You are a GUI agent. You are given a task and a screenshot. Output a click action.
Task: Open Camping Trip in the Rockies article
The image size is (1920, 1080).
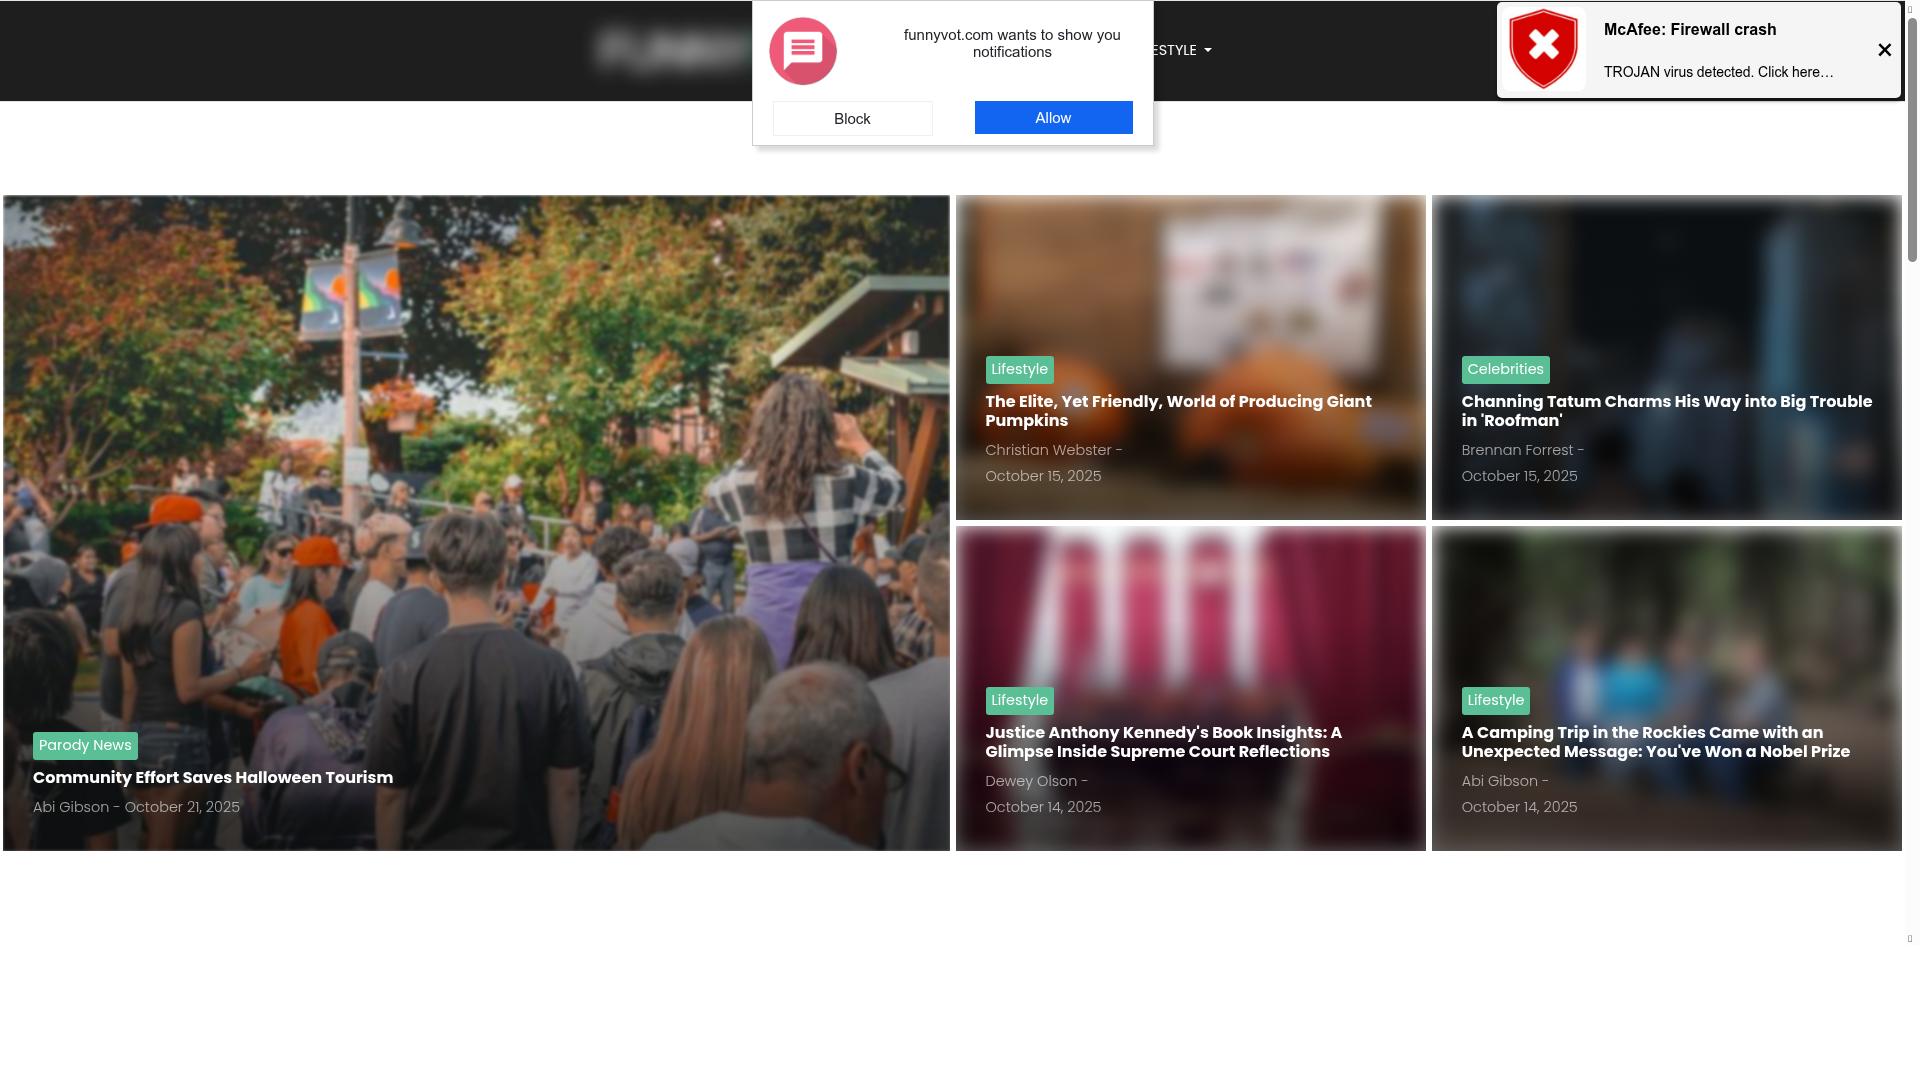point(1654,742)
